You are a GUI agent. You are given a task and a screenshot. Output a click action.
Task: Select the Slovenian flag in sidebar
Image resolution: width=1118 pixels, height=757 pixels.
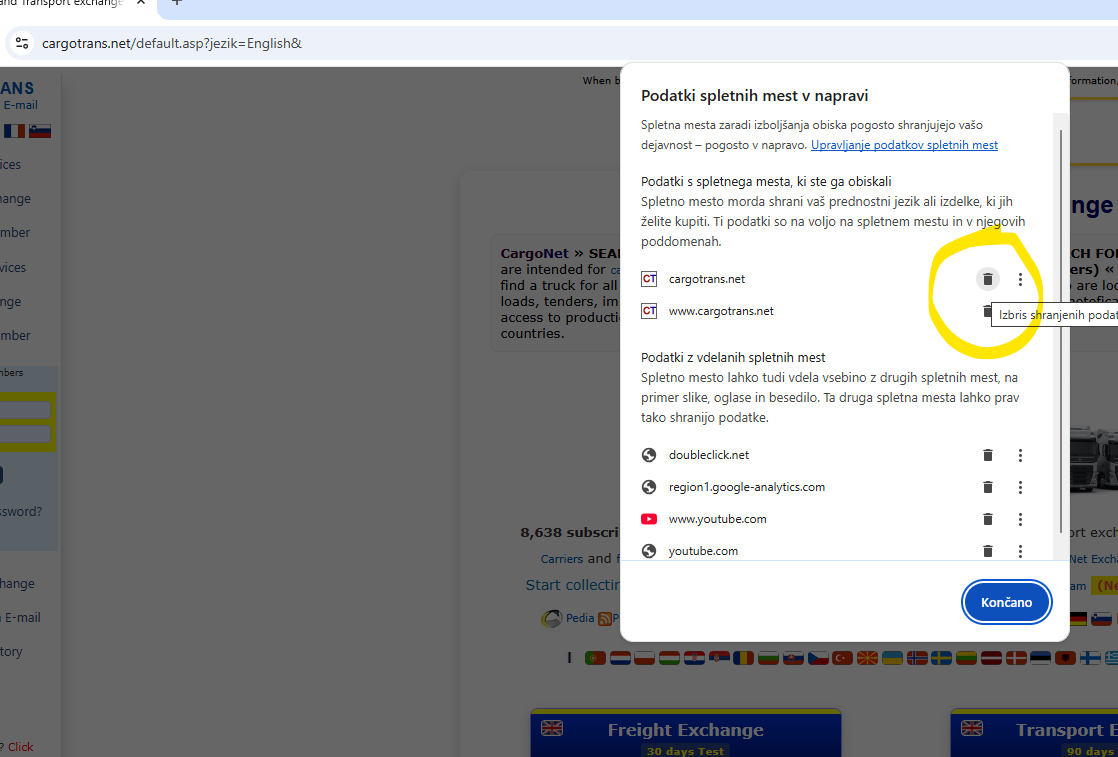coord(40,131)
